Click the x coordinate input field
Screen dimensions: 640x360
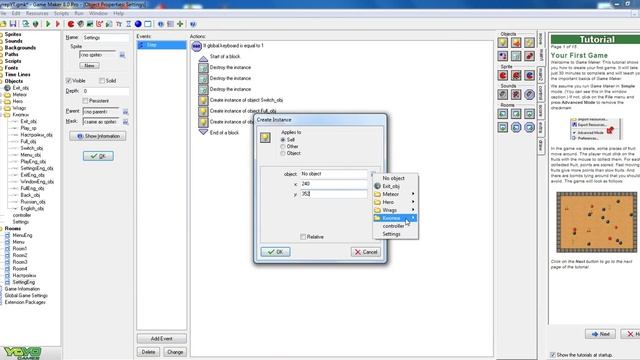click(334, 184)
